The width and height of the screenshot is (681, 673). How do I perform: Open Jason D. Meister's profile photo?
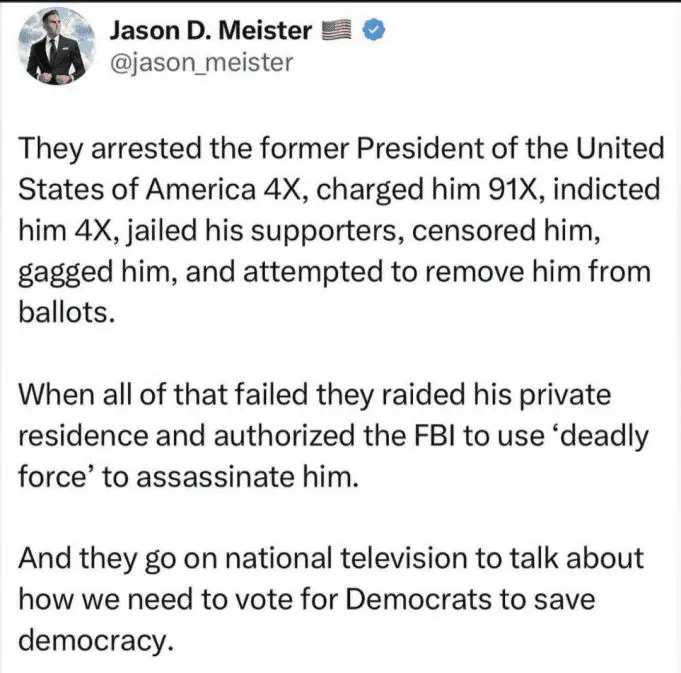(x=56, y=47)
